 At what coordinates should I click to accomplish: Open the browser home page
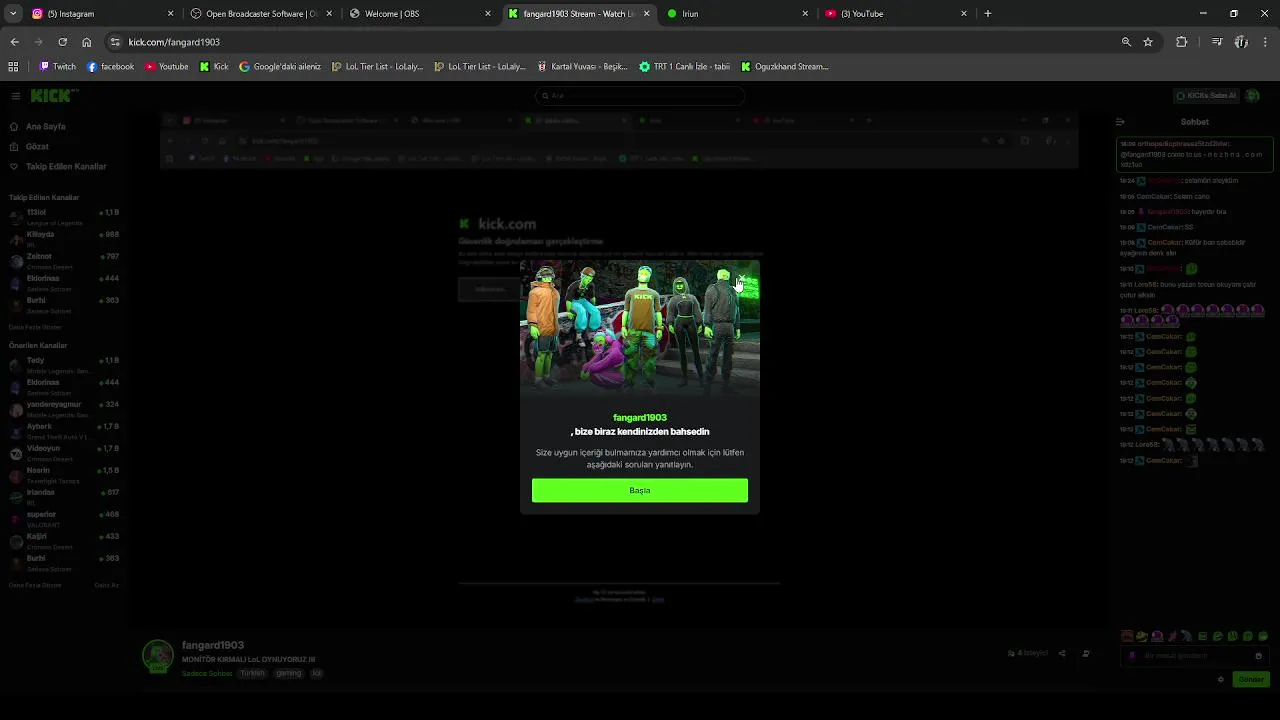(x=87, y=42)
